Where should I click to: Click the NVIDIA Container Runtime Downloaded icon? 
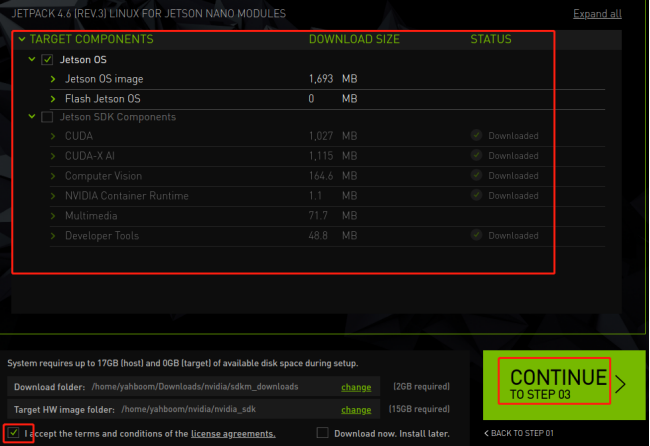tap(477, 195)
